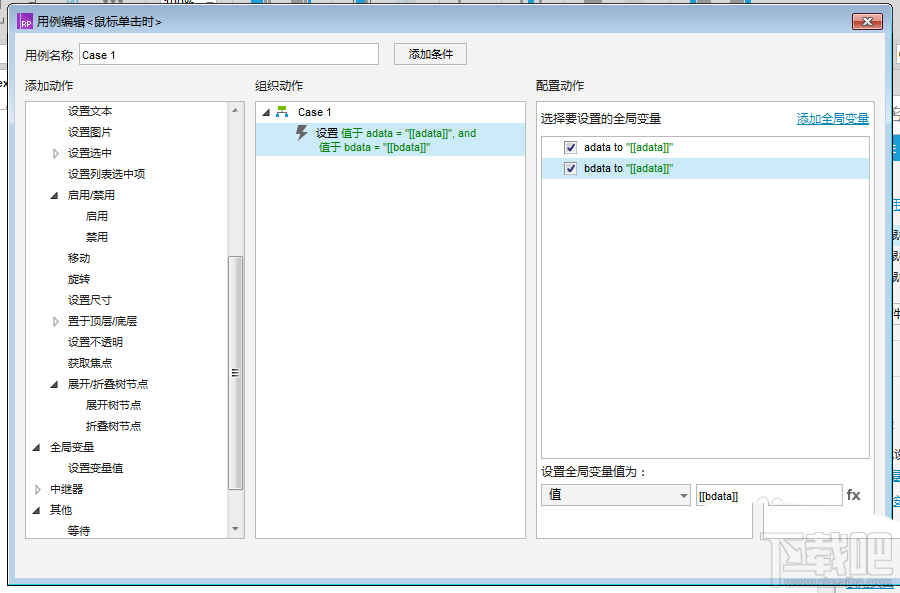Collapse the 全局变量 group
This screenshot has height=593, width=900.
coord(37,447)
